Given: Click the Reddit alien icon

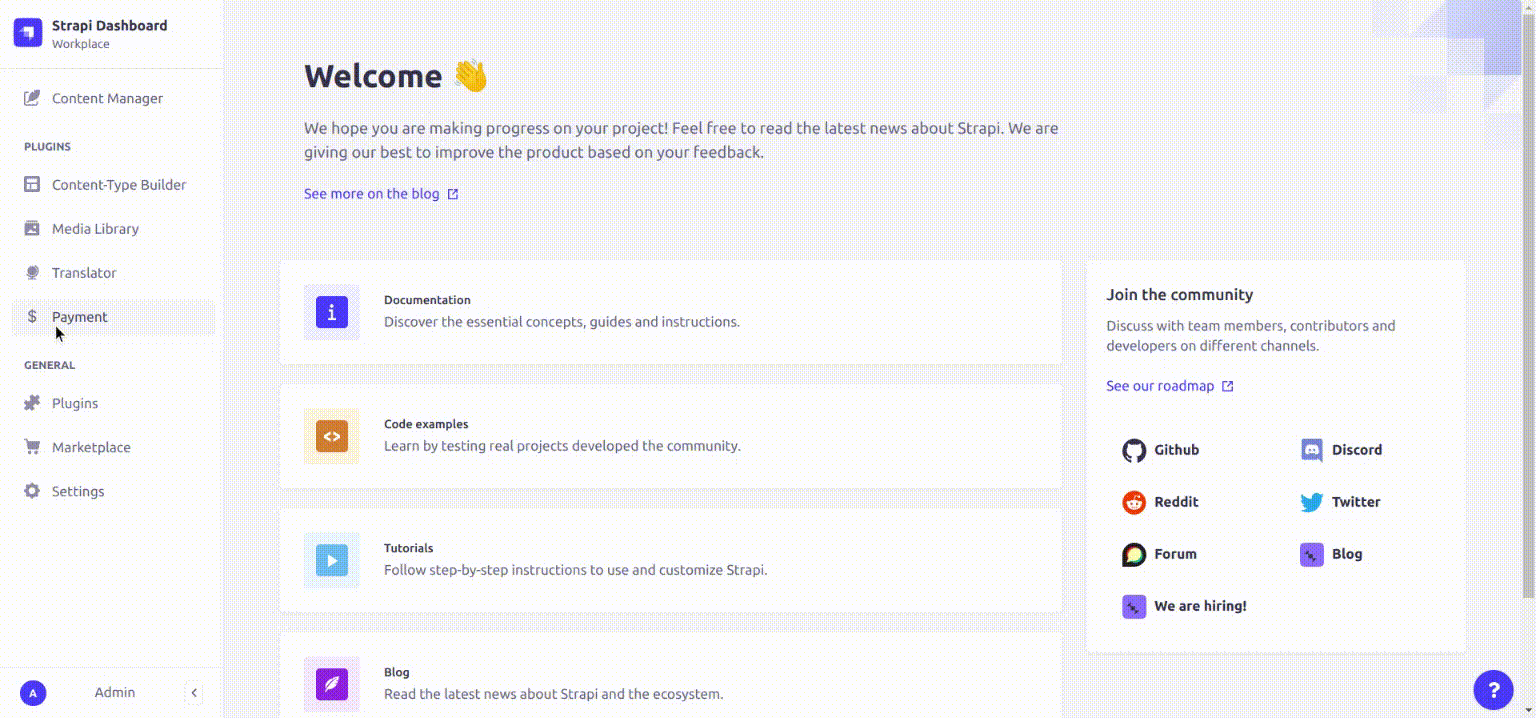Looking at the screenshot, I should (1134, 502).
